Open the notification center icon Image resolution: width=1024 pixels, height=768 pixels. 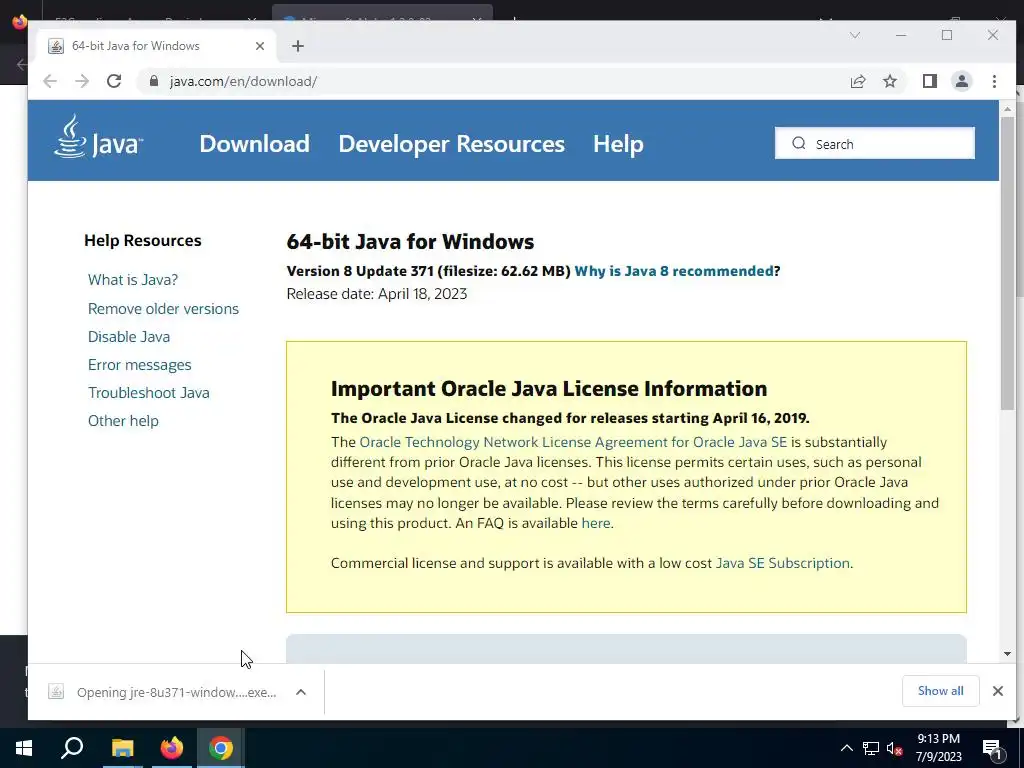point(992,748)
